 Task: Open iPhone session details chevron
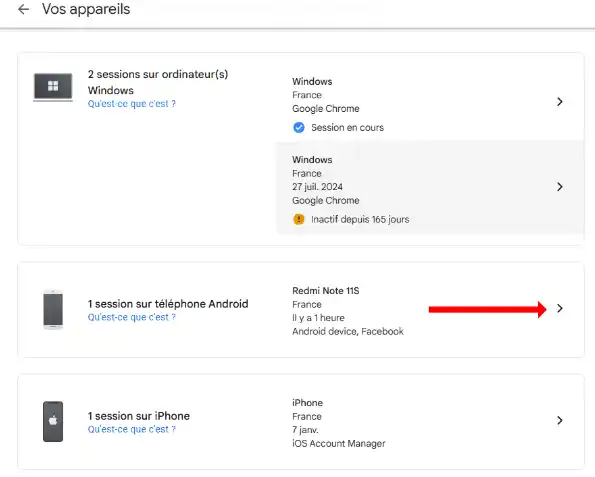point(560,420)
